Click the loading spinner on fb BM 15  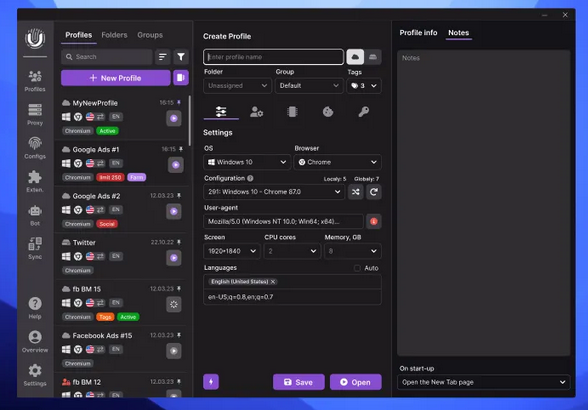tap(174, 304)
